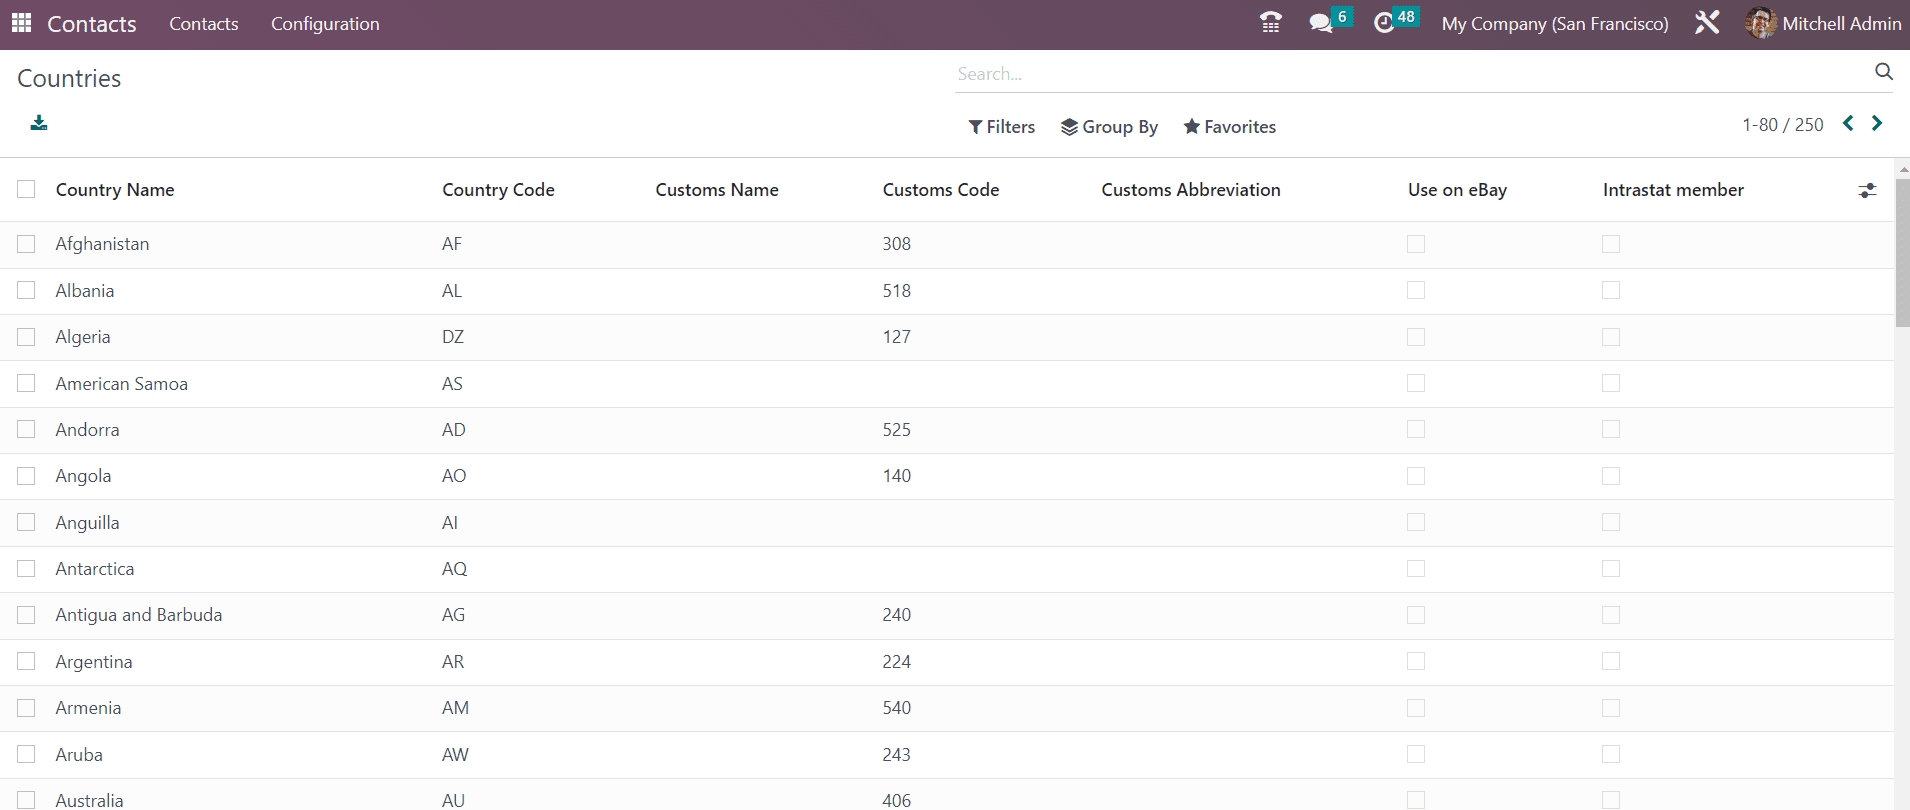Open the Configuration menu

[x=325, y=24]
